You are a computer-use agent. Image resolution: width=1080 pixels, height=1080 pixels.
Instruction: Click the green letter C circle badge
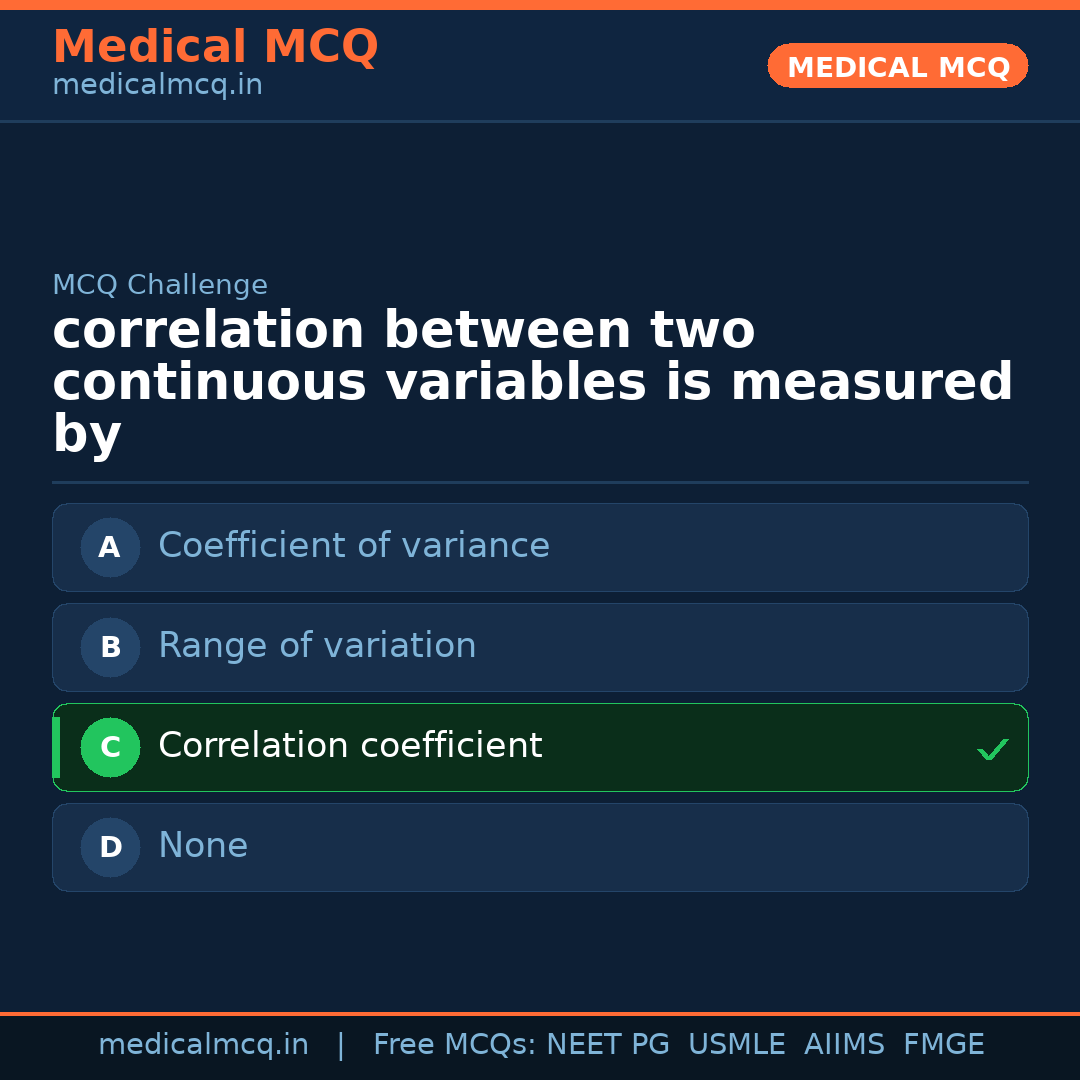110,747
